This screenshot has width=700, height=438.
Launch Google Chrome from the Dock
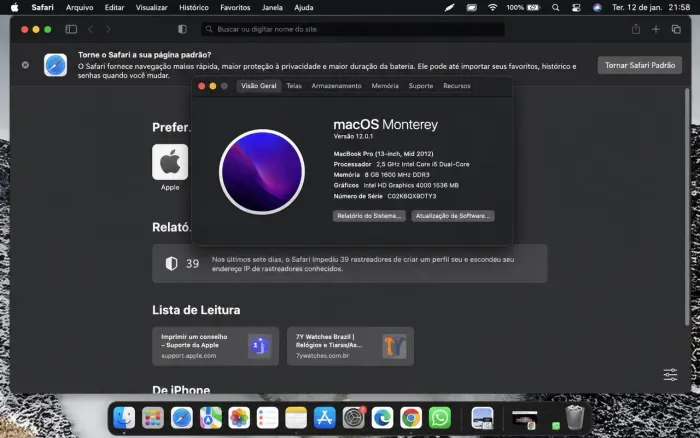[411, 418]
